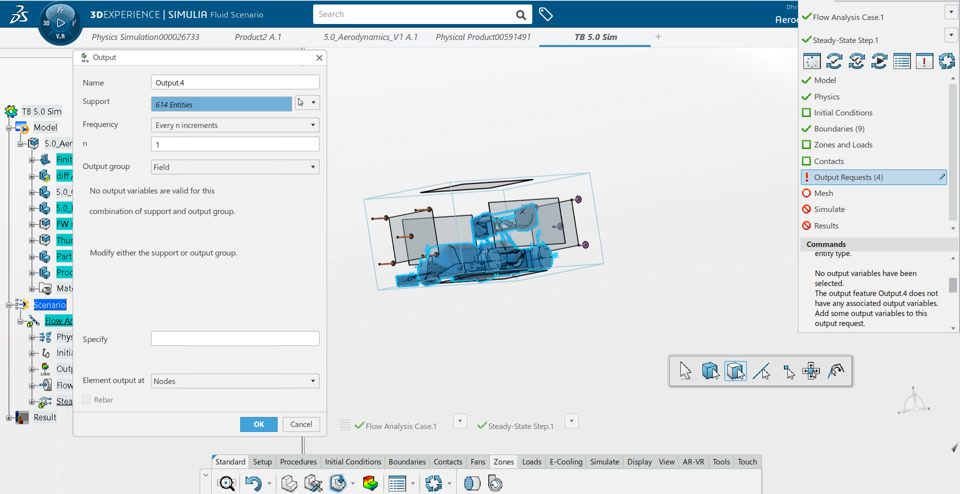Click the feature manager table icon in assistant

902,61
